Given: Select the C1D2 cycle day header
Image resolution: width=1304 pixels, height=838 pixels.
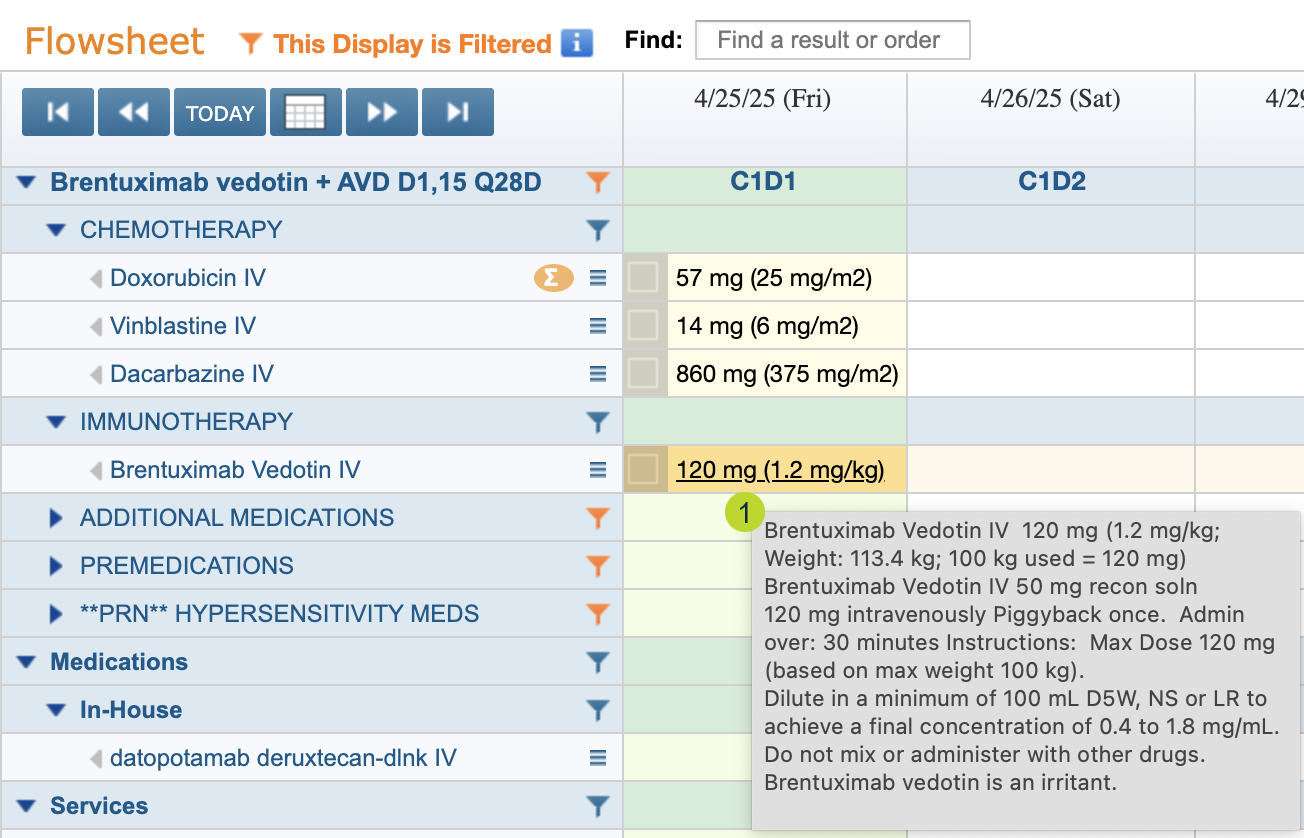Looking at the screenshot, I should [x=1051, y=182].
